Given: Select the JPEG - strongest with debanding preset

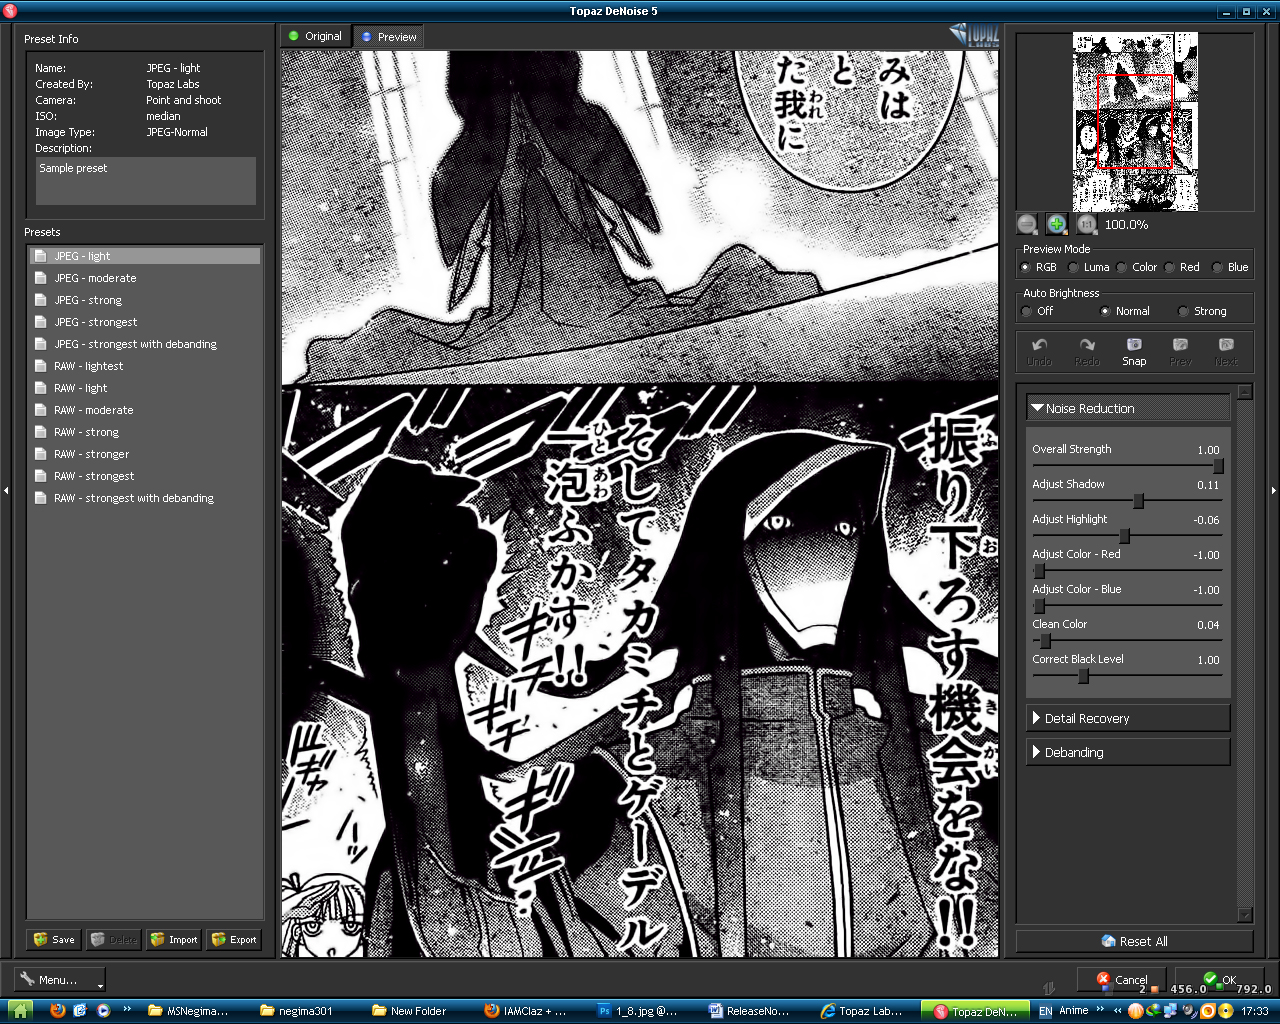Looking at the screenshot, I should tap(145, 344).
